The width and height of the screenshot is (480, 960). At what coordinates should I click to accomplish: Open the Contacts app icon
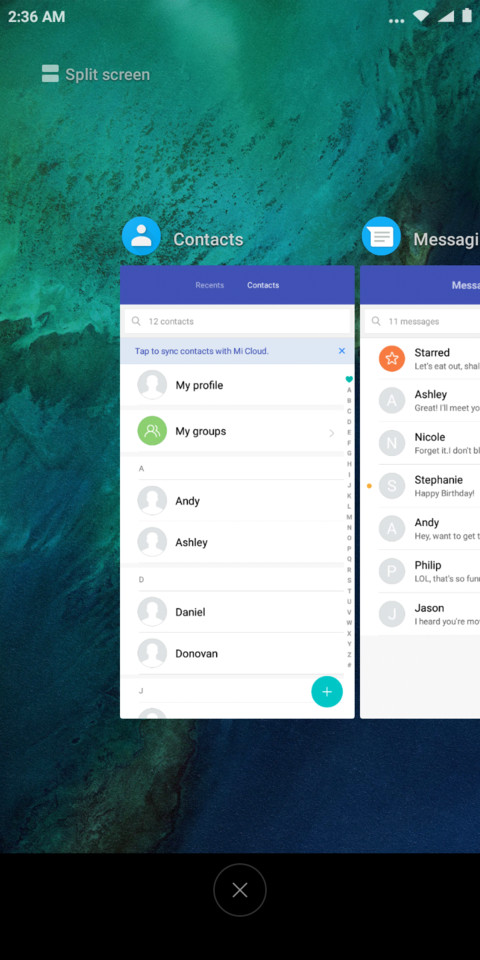(x=141, y=236)
